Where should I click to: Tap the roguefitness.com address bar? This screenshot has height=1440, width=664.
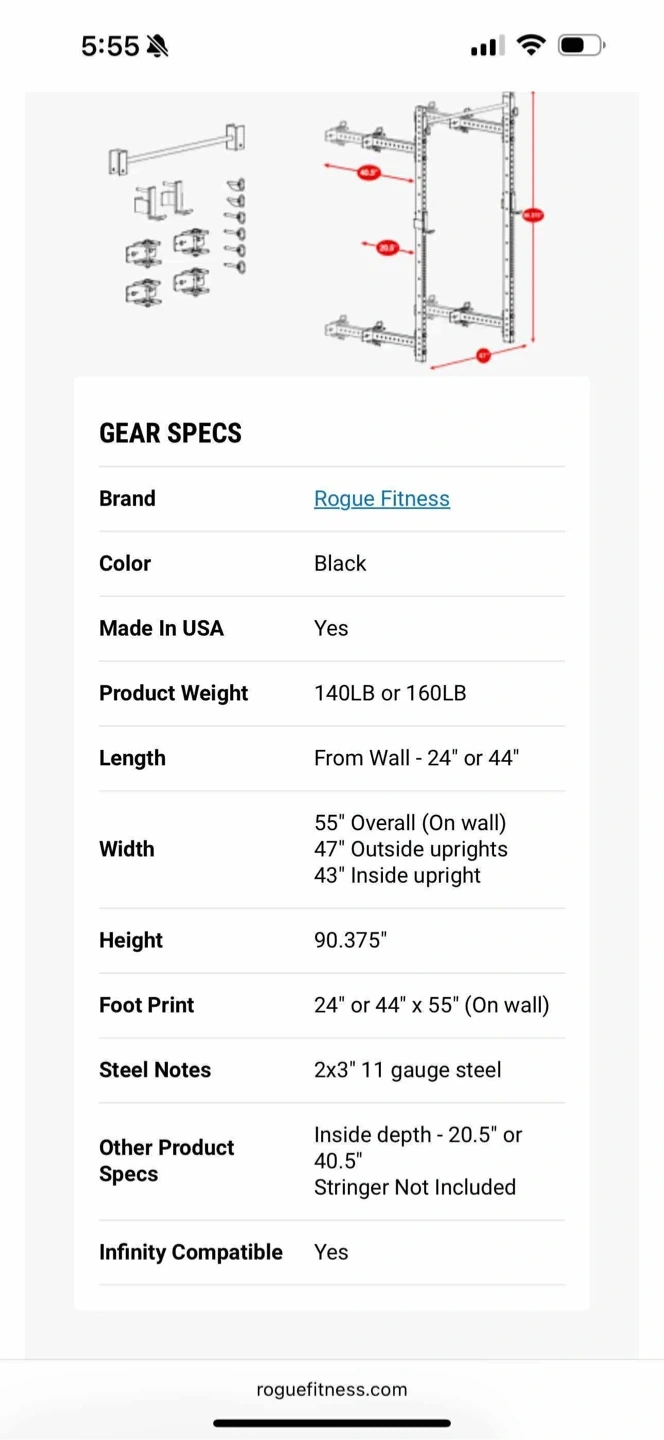pyautogui.click(x=332, y=1389)
